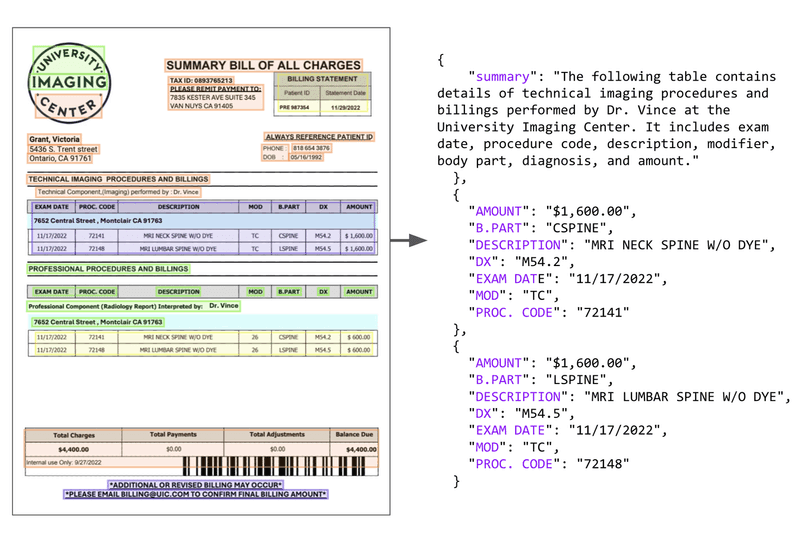Select the Technical Imaging Procedures and Billings heading
Viewport: 800px width, 543px height.
click(x=118, y=179)
